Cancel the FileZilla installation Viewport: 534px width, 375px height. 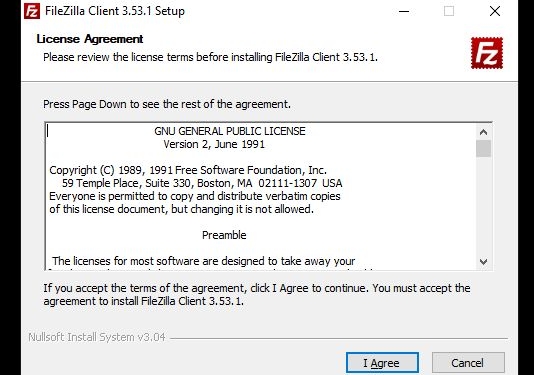coord(468,363)
